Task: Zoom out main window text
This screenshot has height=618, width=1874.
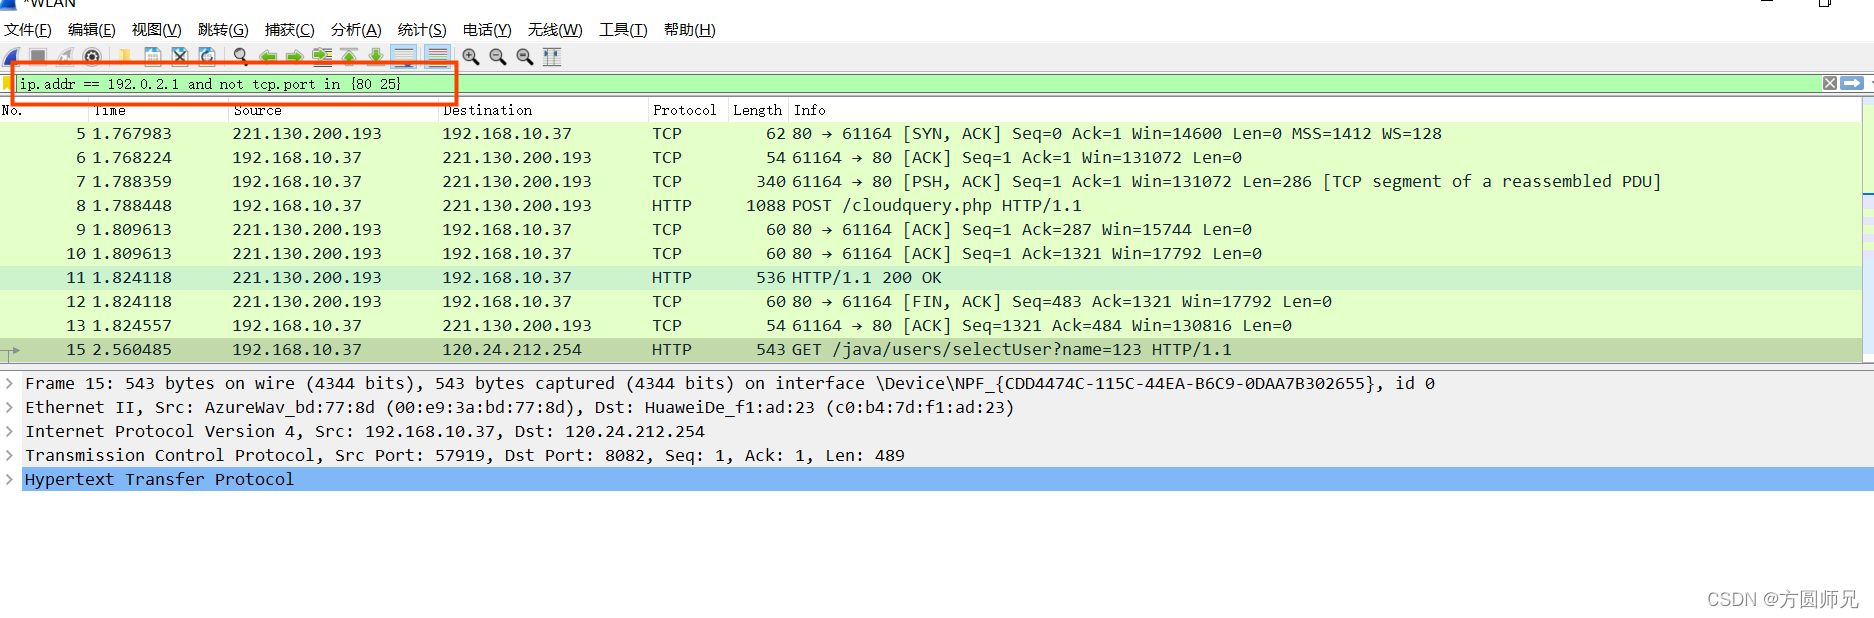Action: click(x=498, y=57)
